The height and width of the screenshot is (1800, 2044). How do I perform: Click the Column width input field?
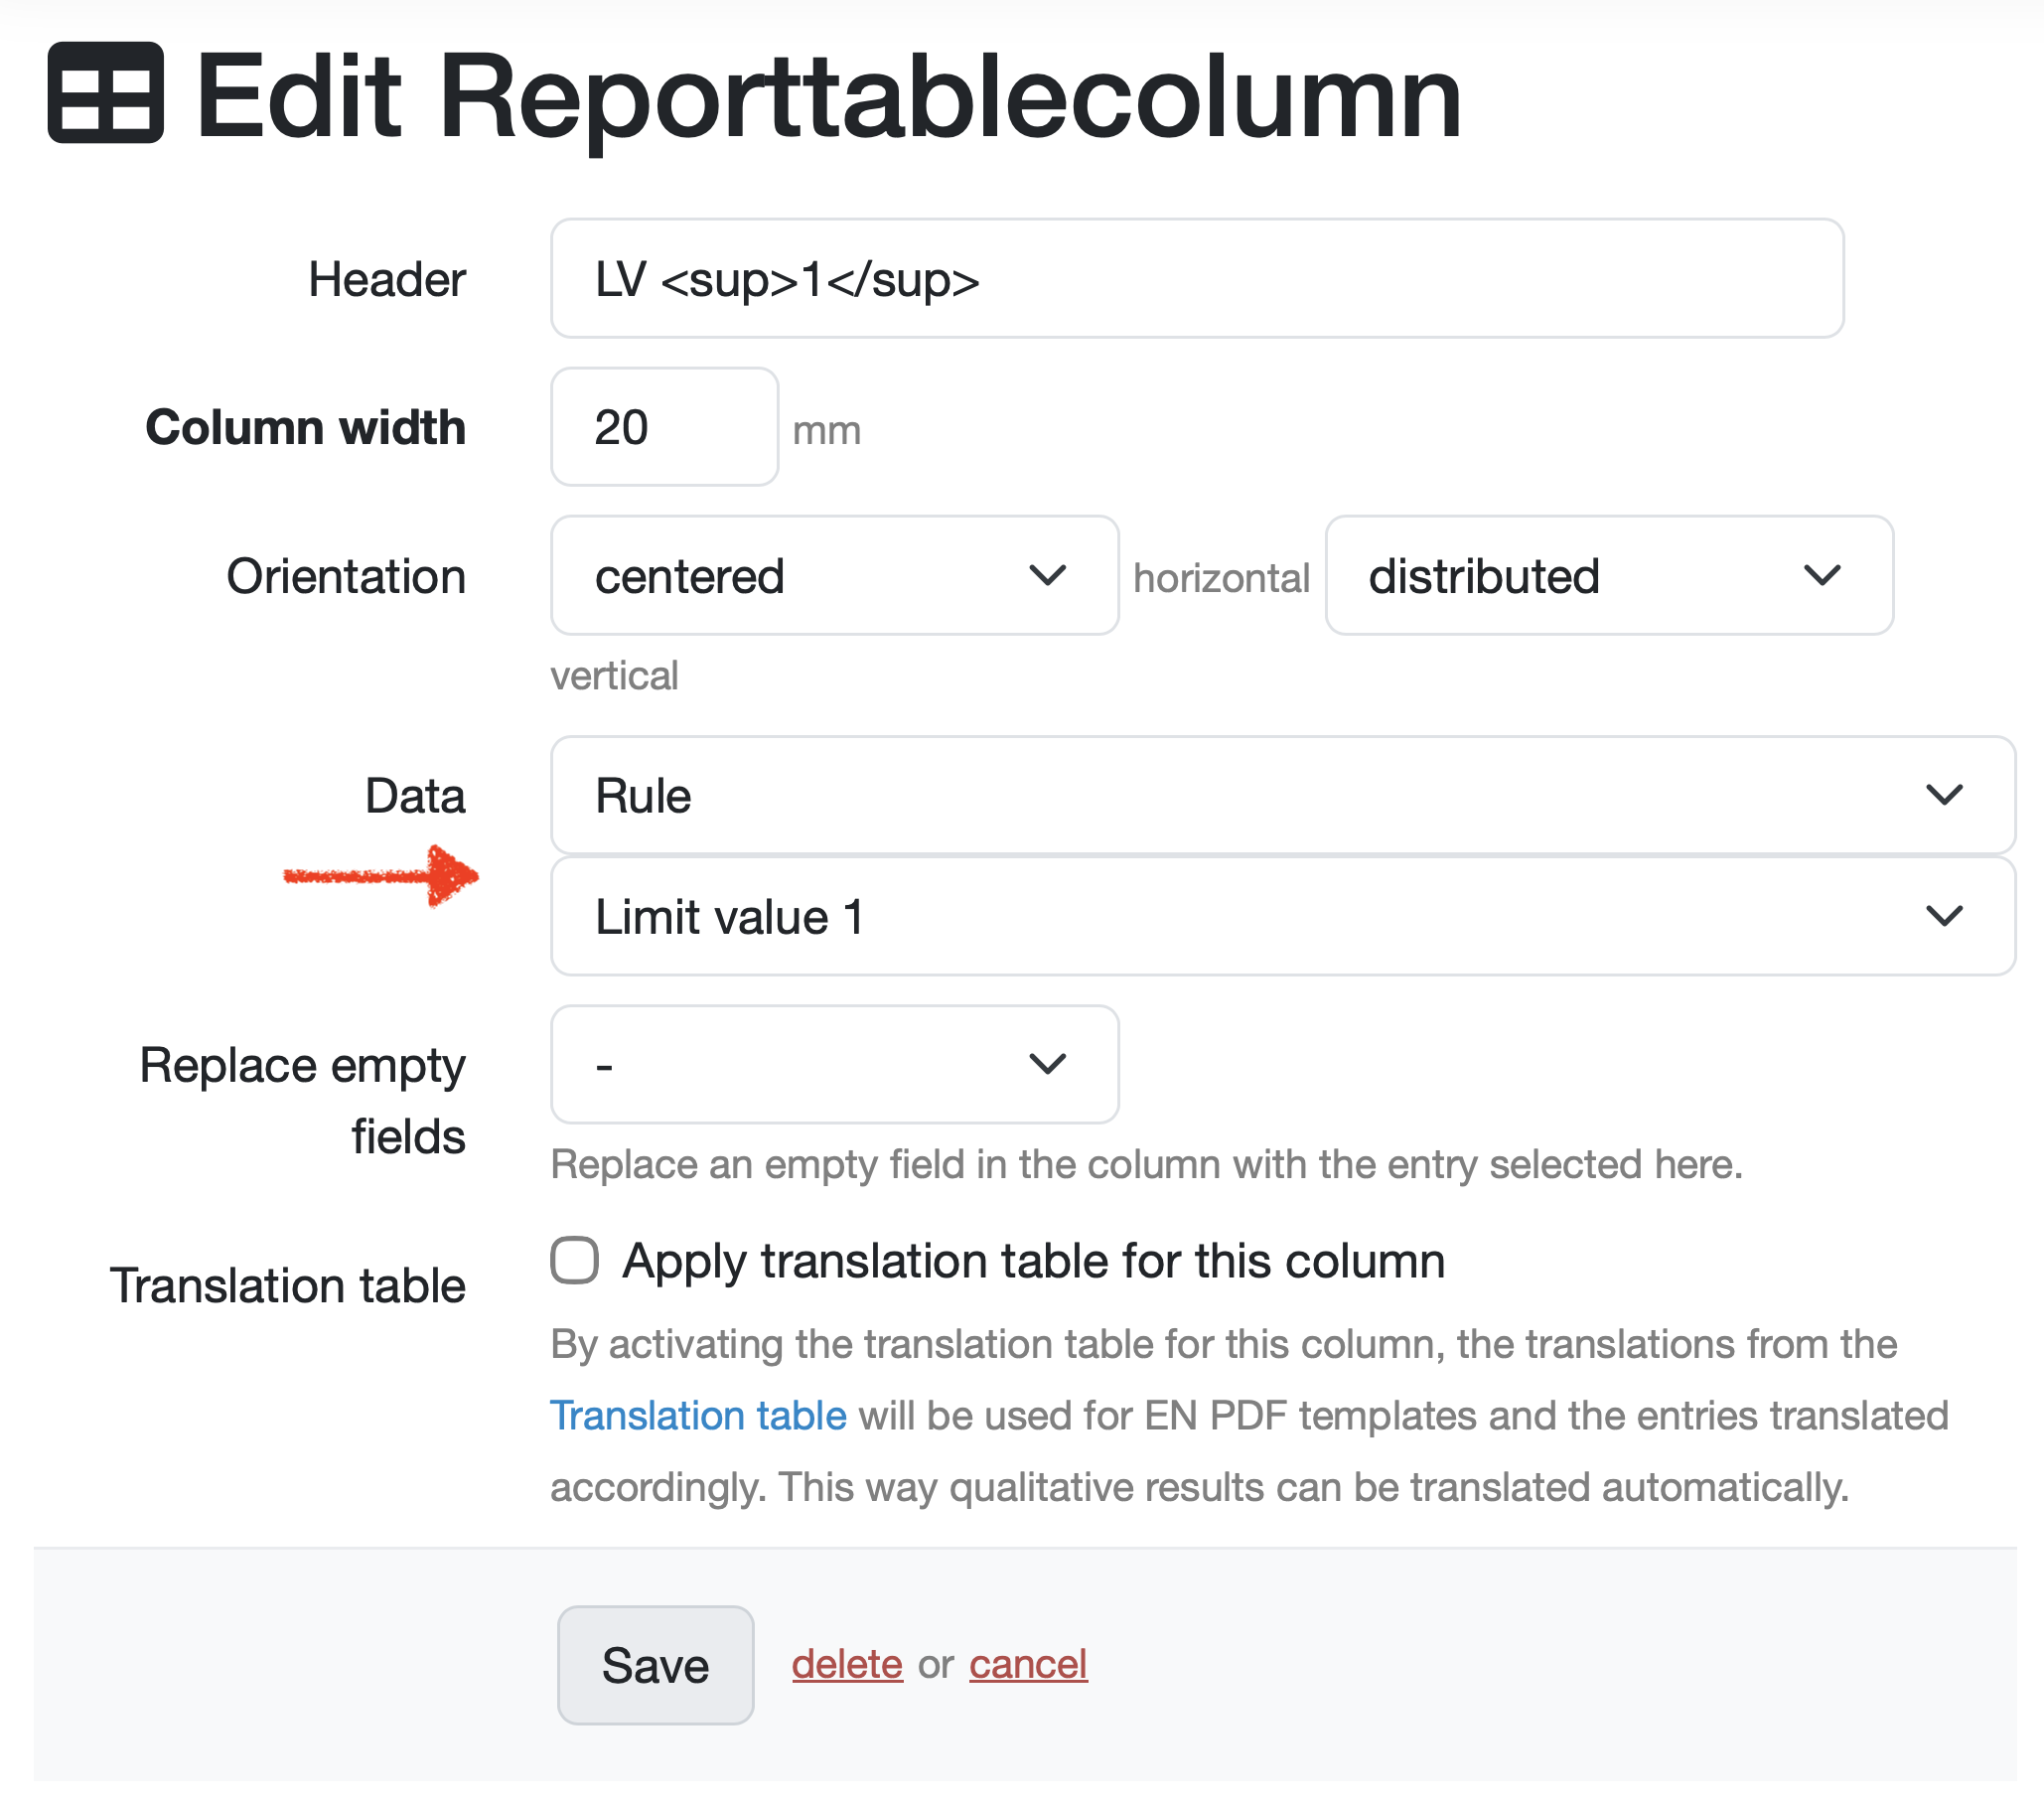664,428
